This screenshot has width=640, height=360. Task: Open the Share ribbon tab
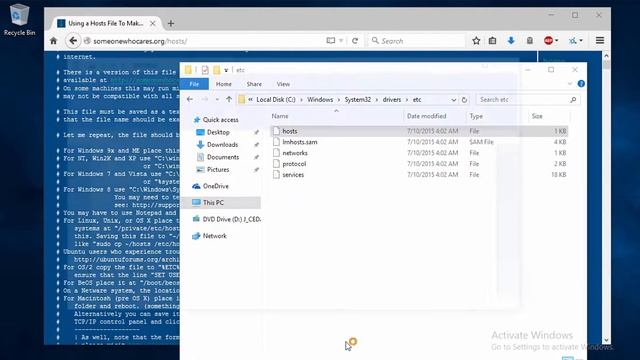click(x=254, y=84)
